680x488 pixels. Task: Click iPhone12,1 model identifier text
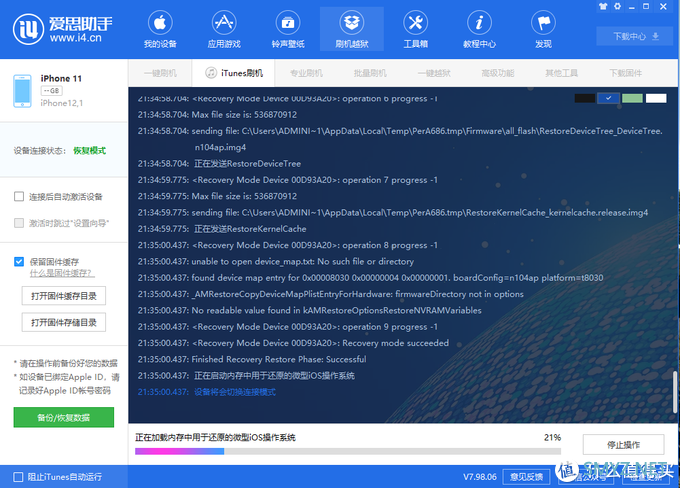pos(62,103)
